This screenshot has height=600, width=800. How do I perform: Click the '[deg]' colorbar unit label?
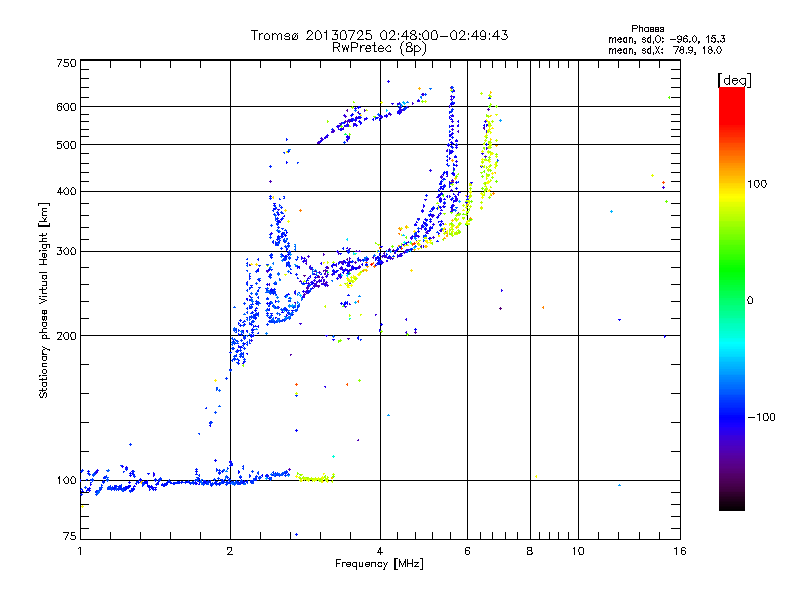[734, 80]
